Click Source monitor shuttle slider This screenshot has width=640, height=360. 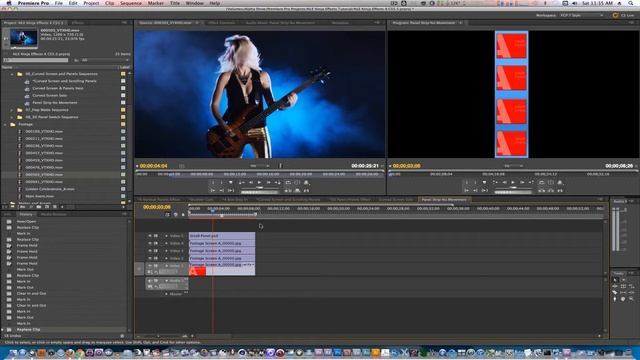tap(260, 188)
